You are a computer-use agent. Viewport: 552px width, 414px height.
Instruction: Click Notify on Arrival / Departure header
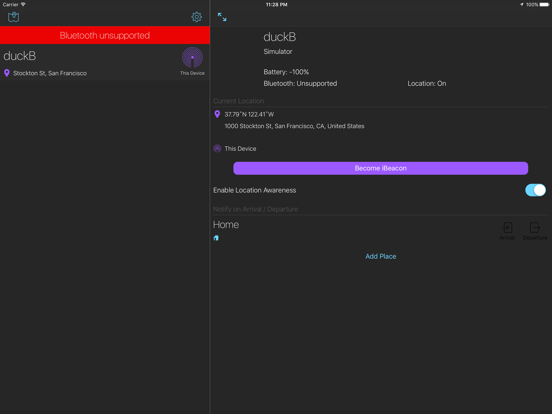256,209
